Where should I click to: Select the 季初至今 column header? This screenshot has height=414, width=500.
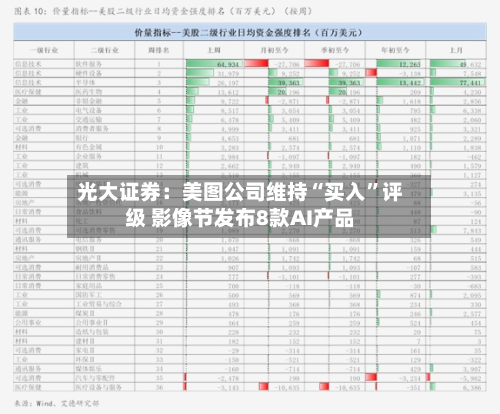pyautogui.click(x=335, y=50)
